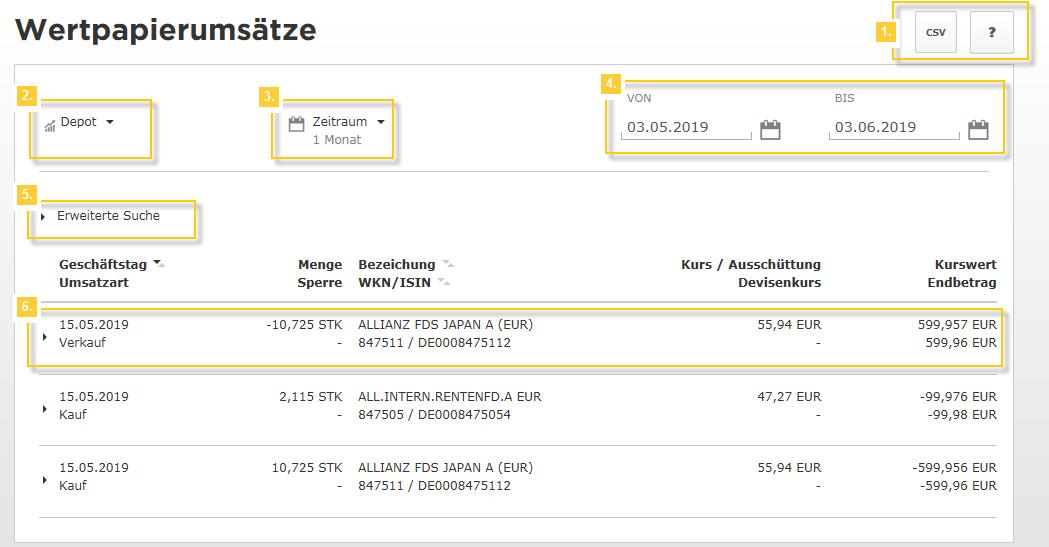Open calendar picker for VON date
The width and height of the screenshot is (1049, 547).
click(x=770, y=129)
